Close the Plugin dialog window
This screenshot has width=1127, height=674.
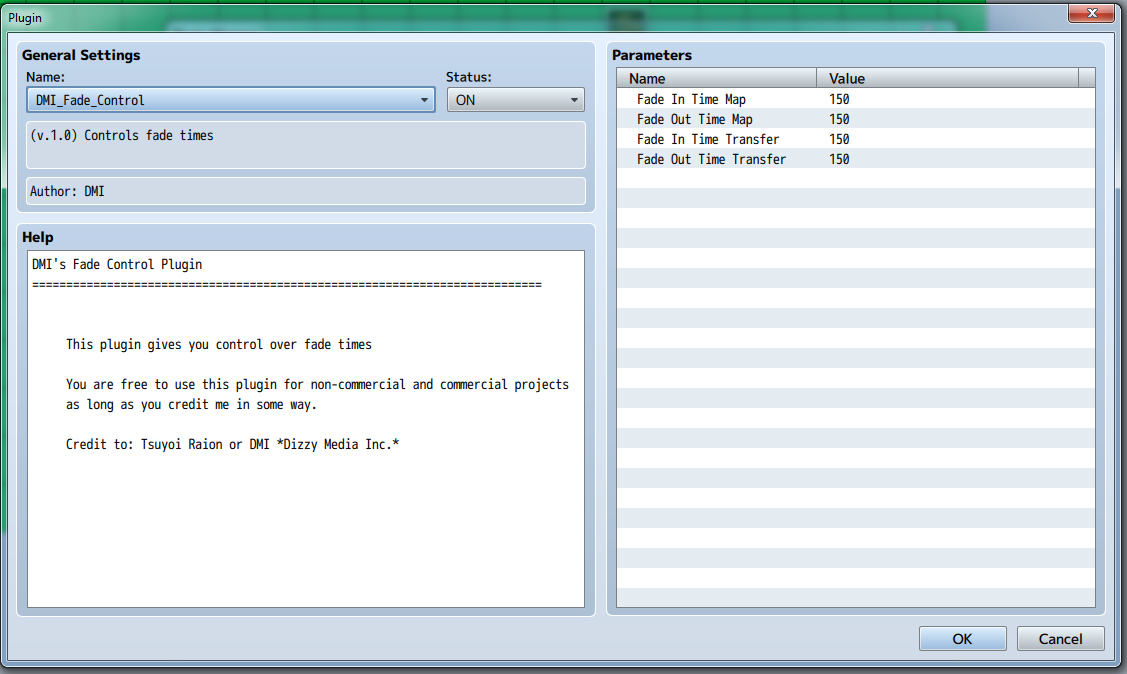pos(1091,13)
